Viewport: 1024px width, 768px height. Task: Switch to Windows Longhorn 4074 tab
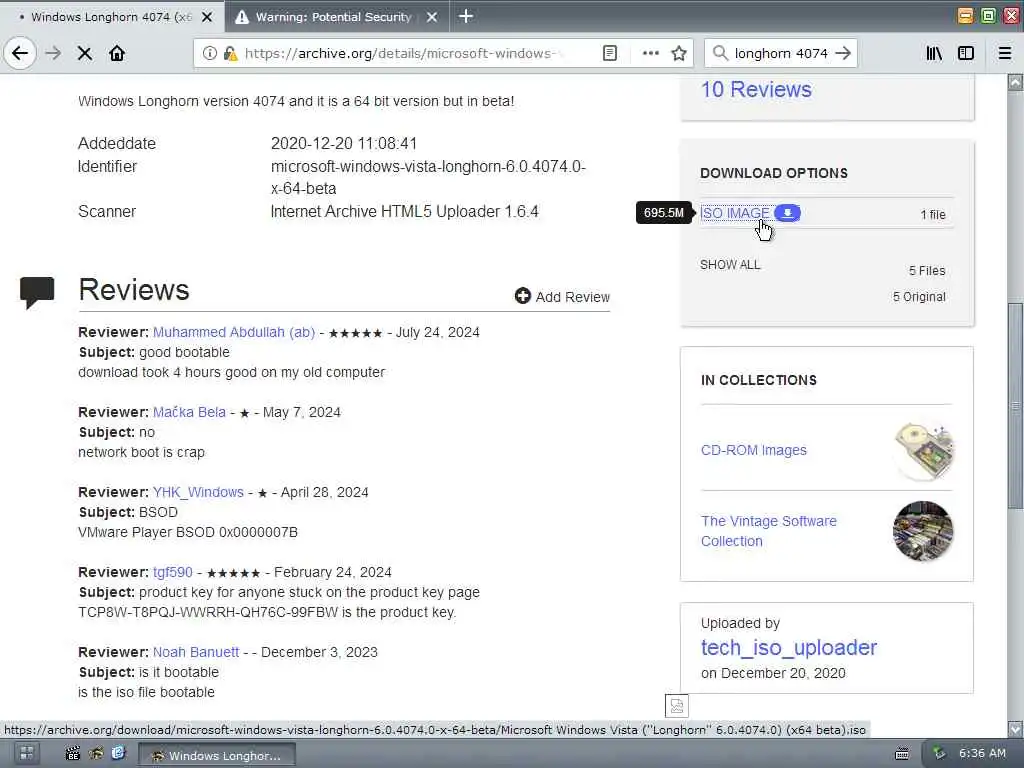112,16
